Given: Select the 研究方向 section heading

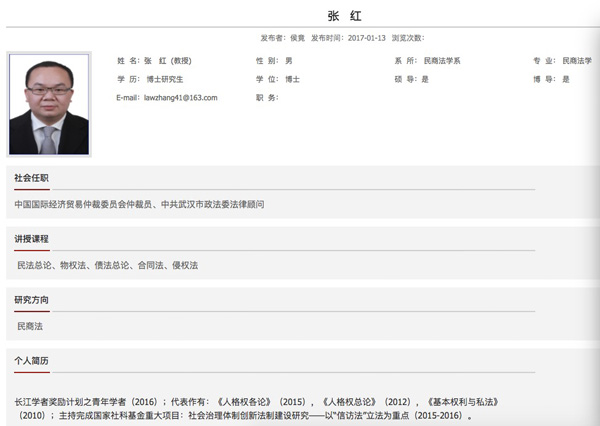Looking at the screenshot, I should point(32,300).
